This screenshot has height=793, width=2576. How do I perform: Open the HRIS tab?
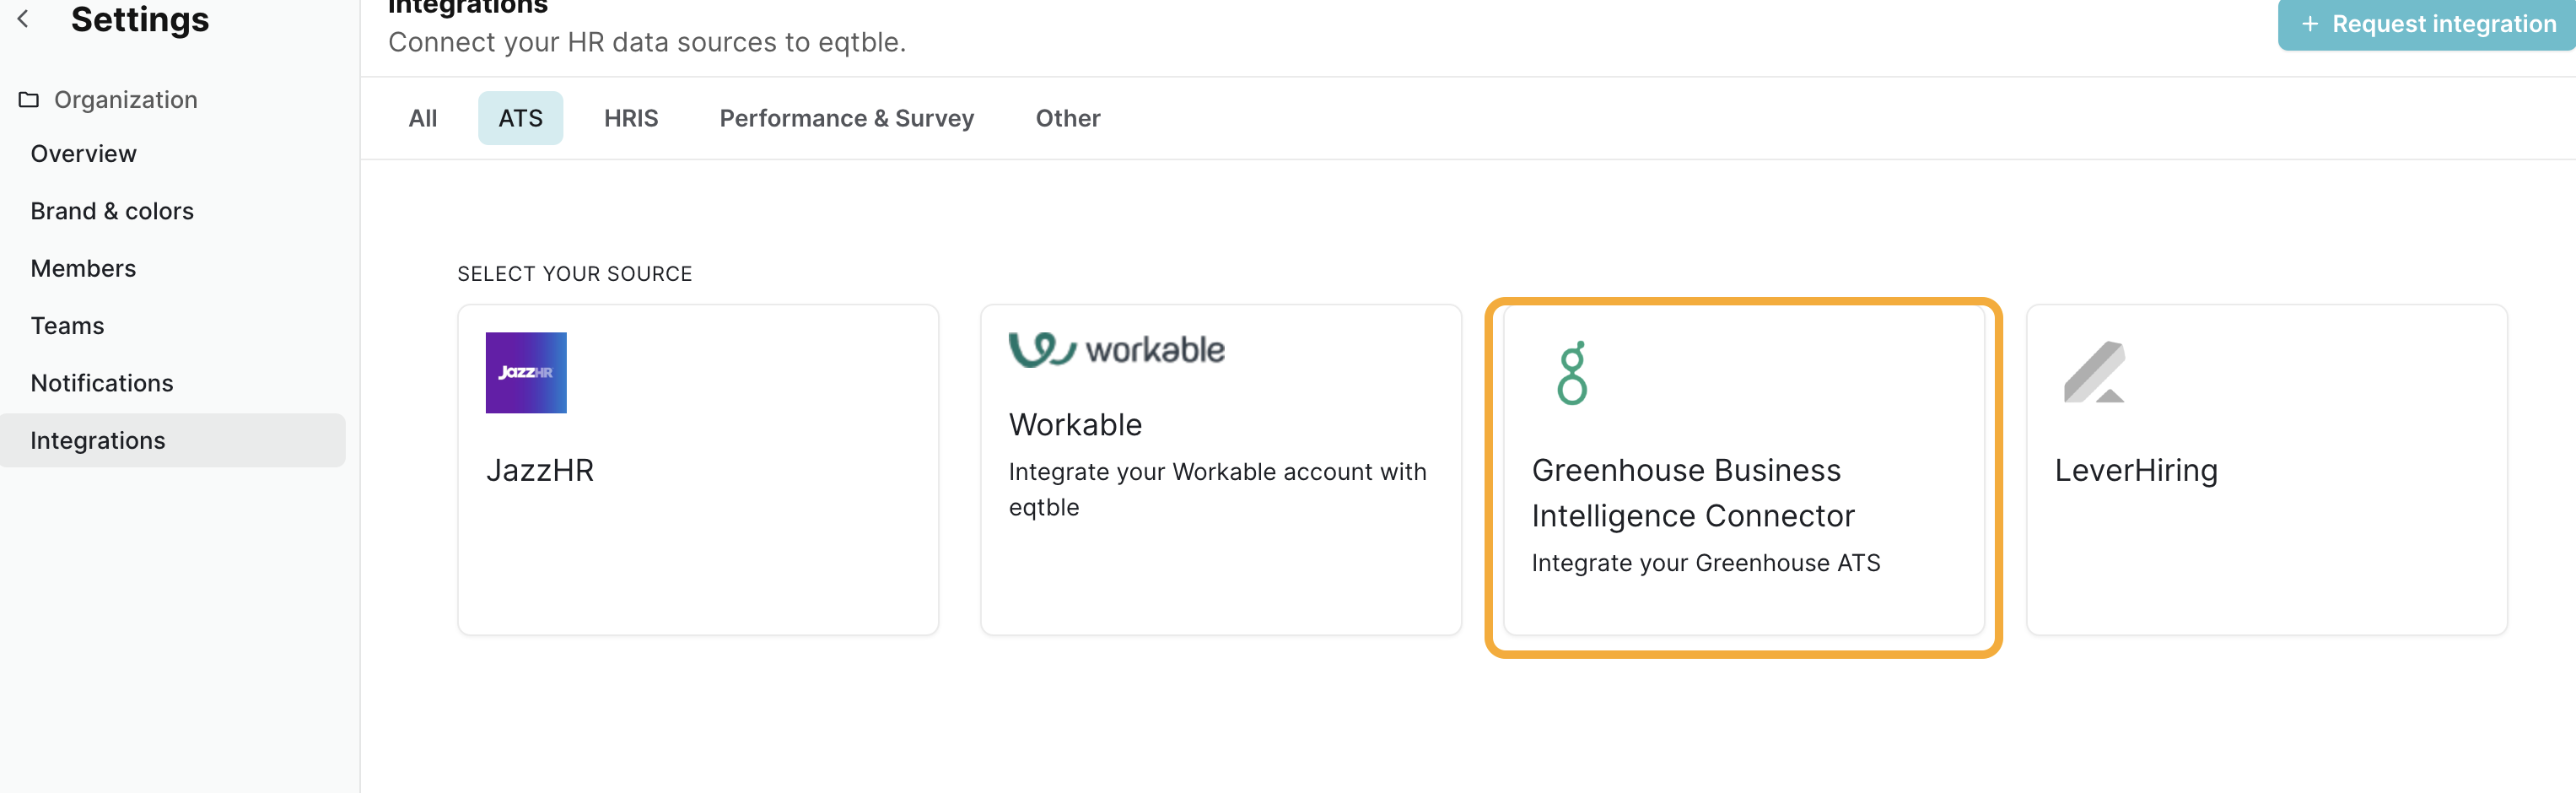coord(631,118)
